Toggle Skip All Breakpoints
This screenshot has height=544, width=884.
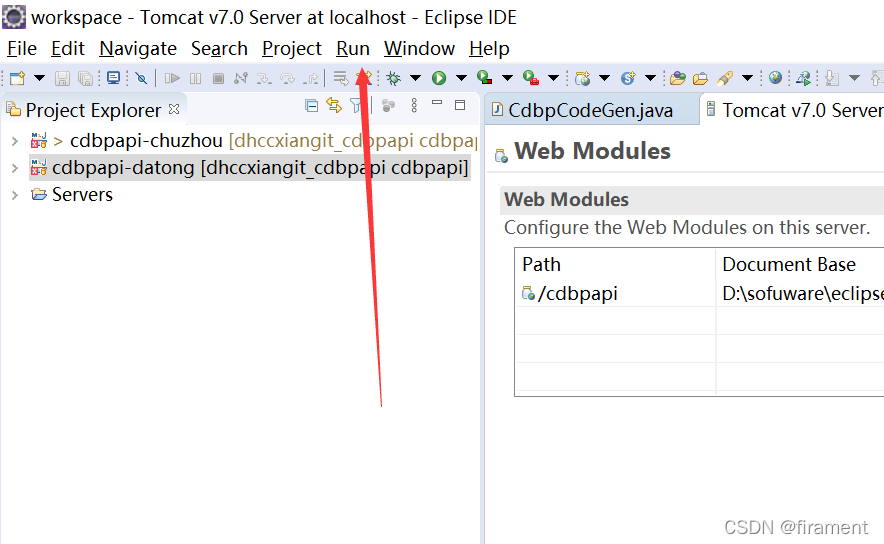coord(141,78)
